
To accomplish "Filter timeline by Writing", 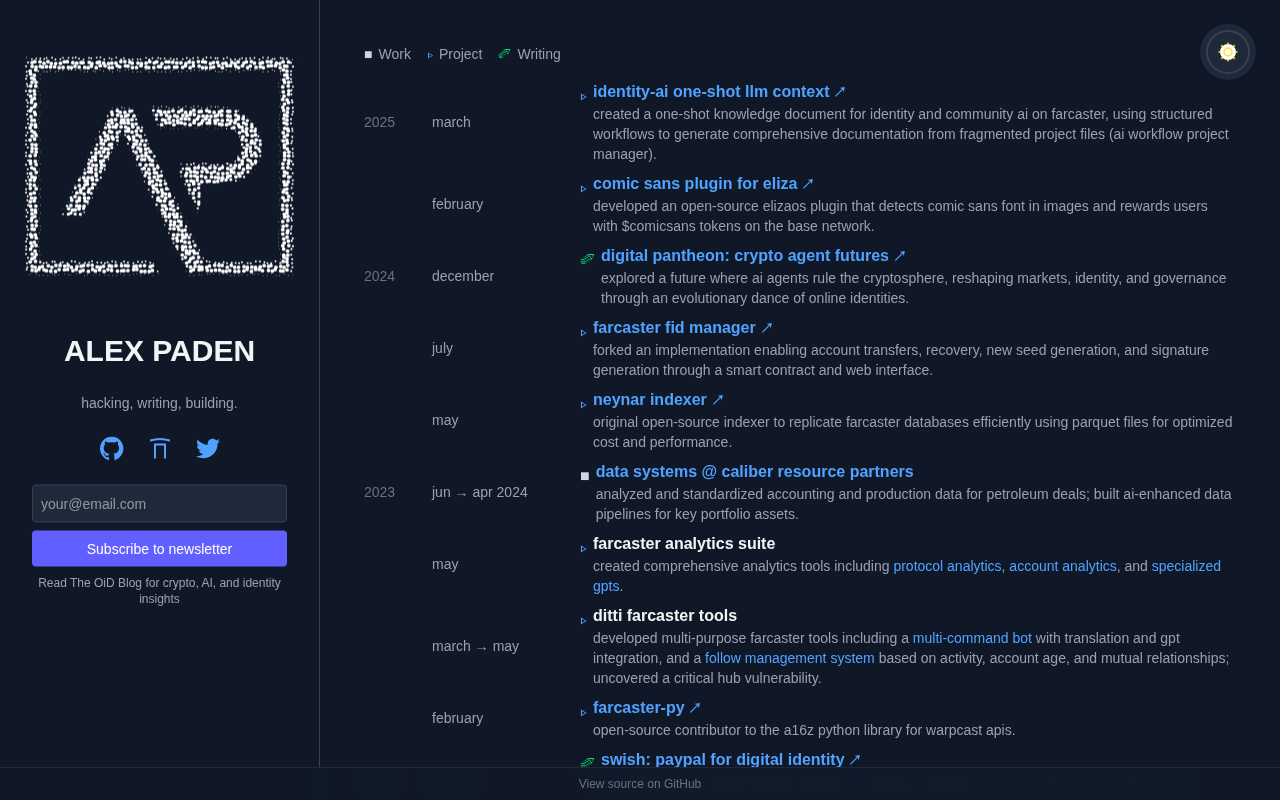I will point(530,54).
